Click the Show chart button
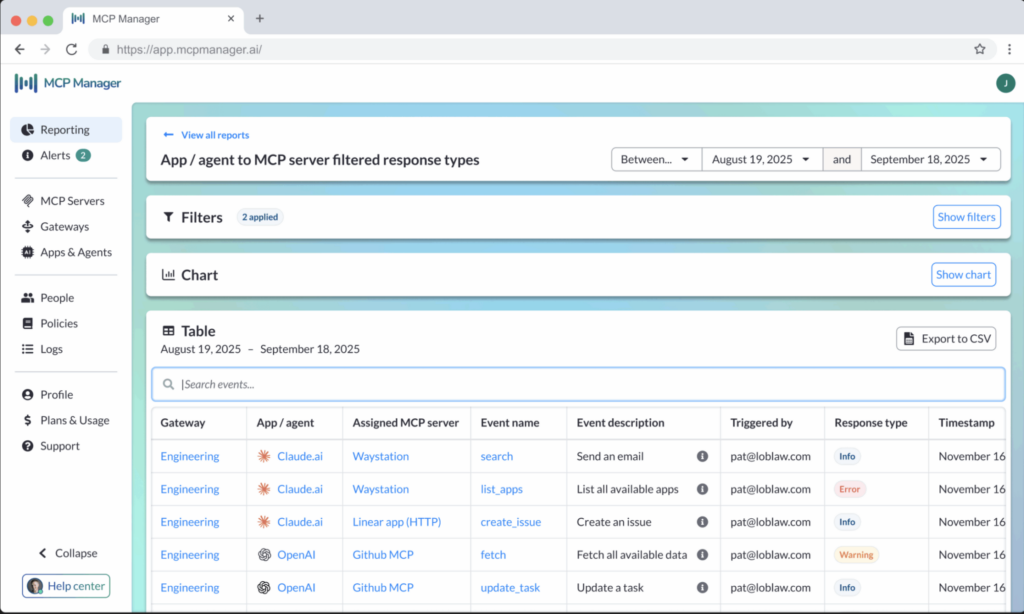This screenshot has width=1024, height=614. pos(963,275)
